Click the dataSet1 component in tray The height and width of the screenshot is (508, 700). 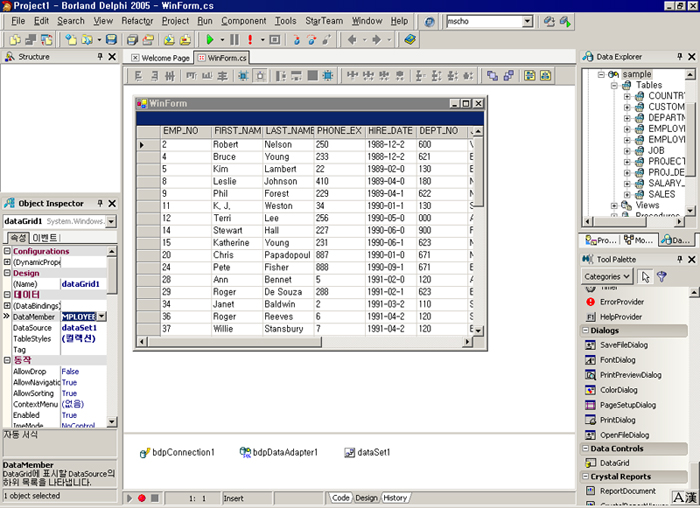[350, 453]
